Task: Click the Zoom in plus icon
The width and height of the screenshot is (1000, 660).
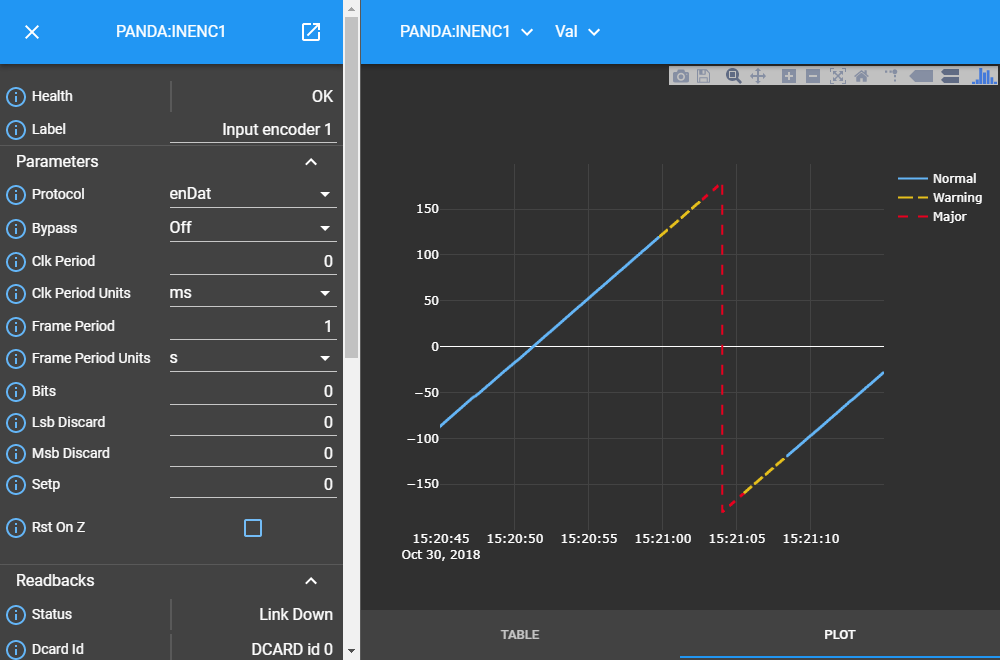Action: (x=789, y=76)
